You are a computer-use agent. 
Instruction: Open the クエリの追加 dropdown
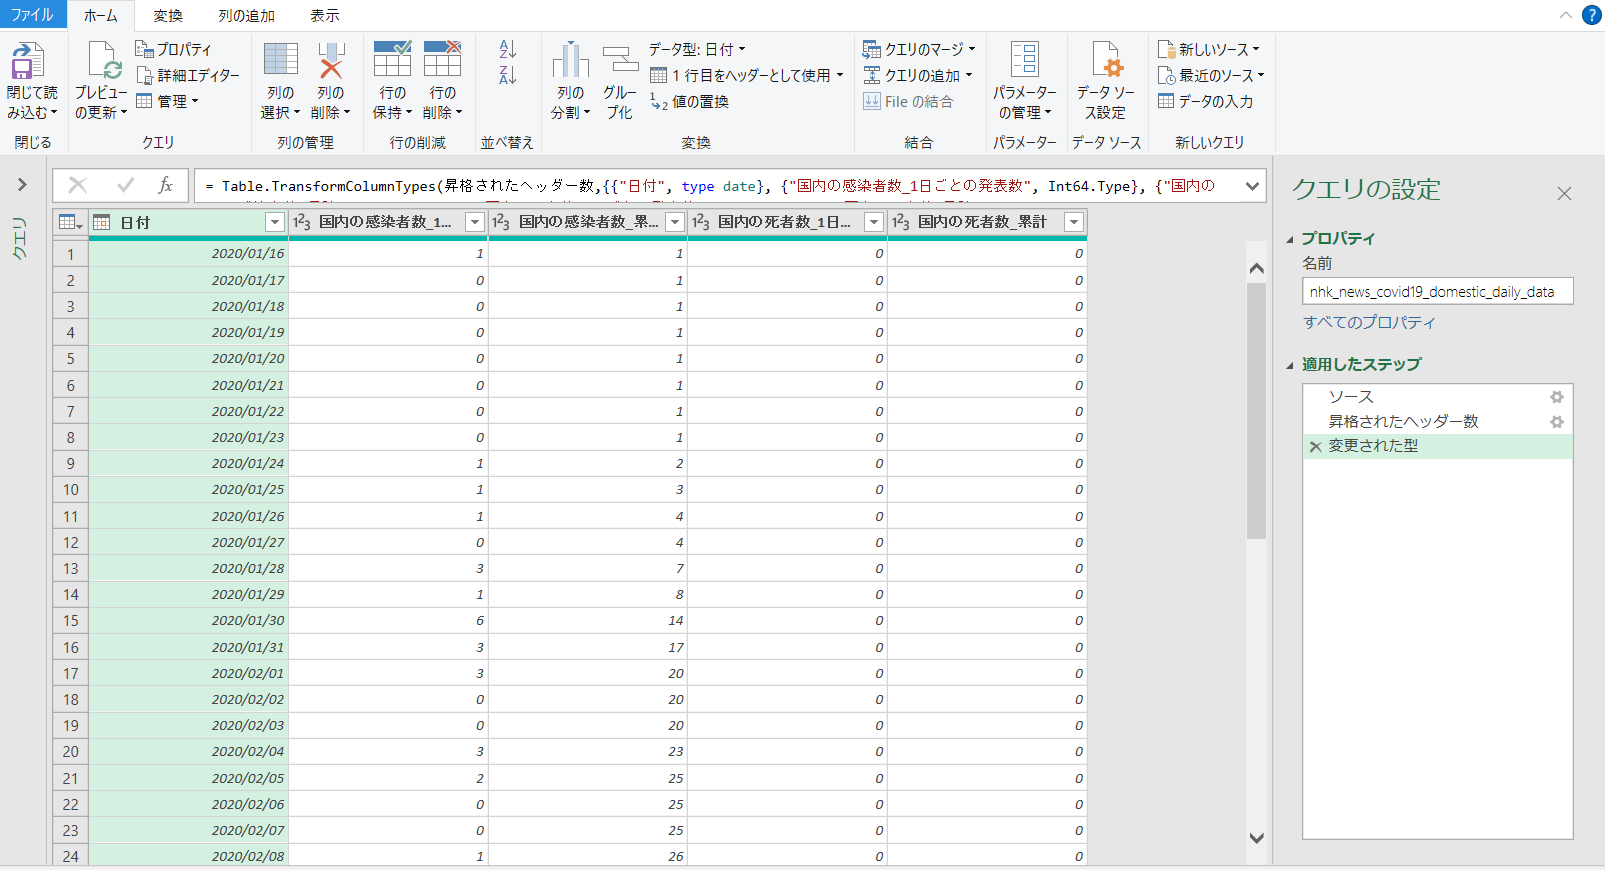click(917, 75)
